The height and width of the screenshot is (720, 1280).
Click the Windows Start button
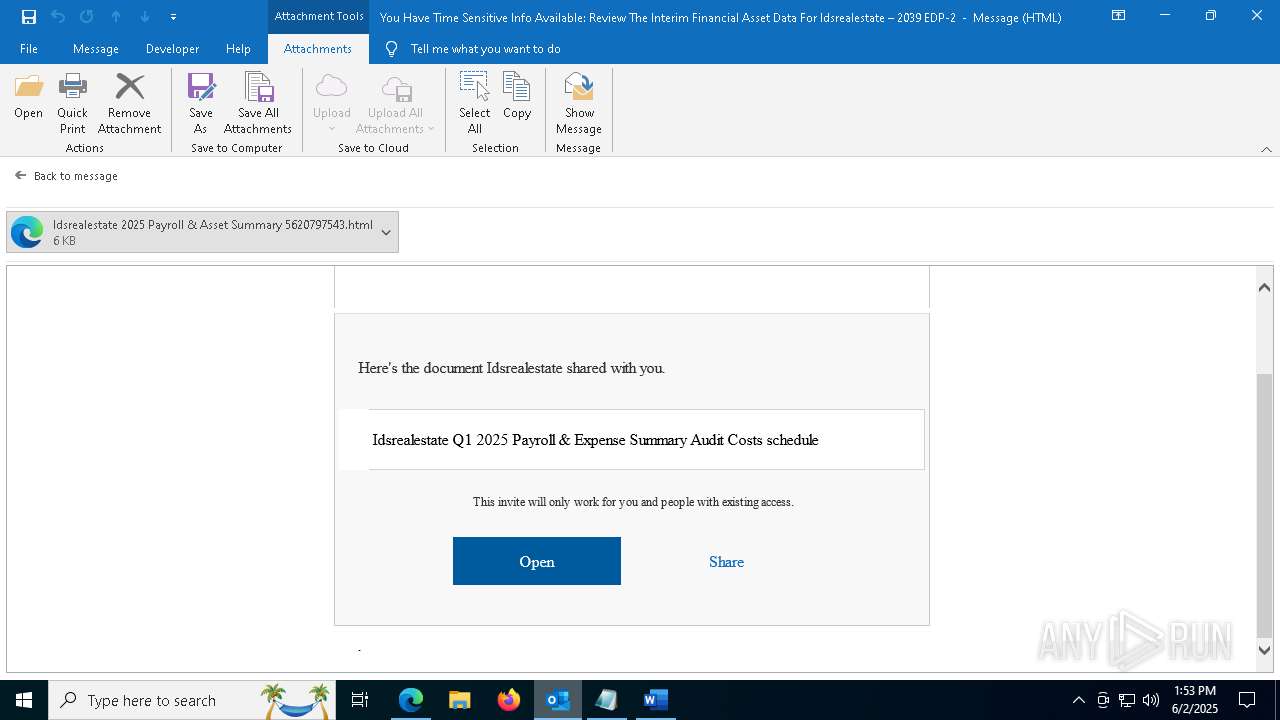tap(24, 700)
